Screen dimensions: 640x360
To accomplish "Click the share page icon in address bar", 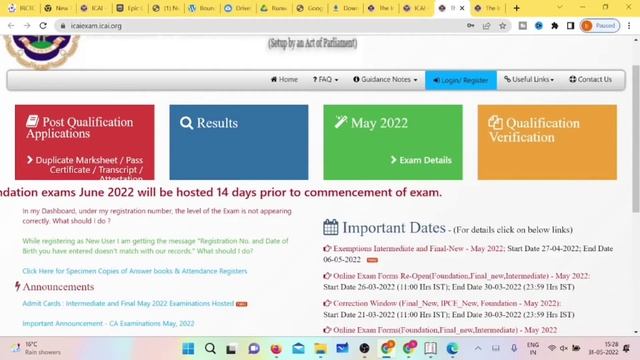I will coord(486,26).
